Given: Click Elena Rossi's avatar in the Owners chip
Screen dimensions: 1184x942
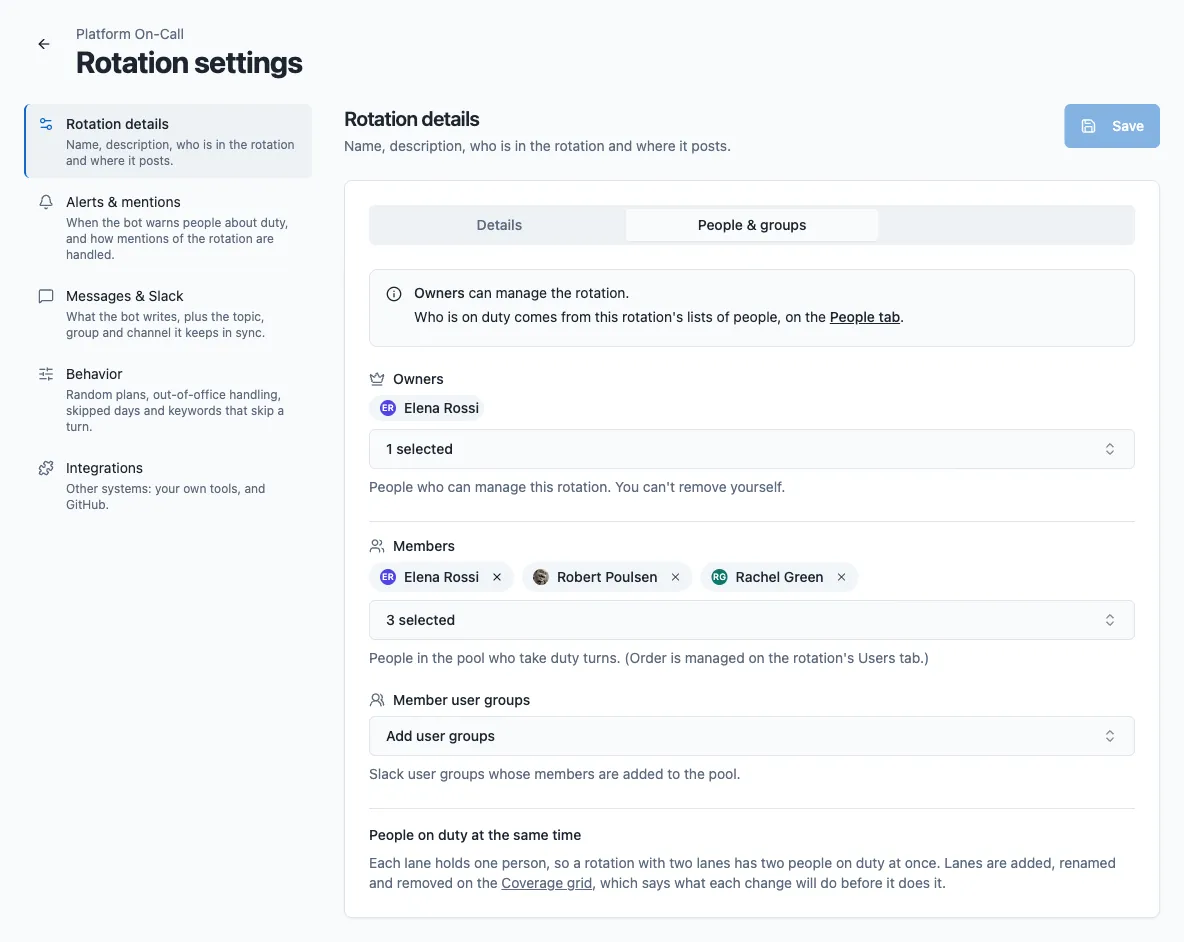Looking at the screenshot, I should 388,408.
